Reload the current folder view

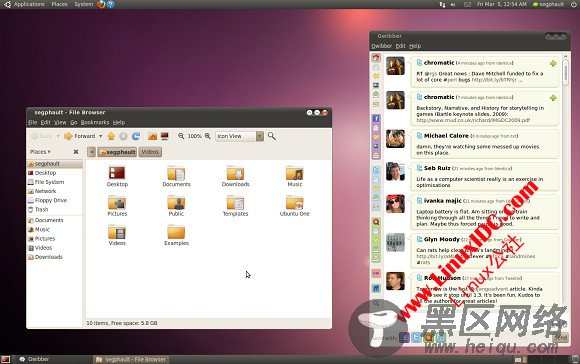pyautogui.click(x=136, y=136)
